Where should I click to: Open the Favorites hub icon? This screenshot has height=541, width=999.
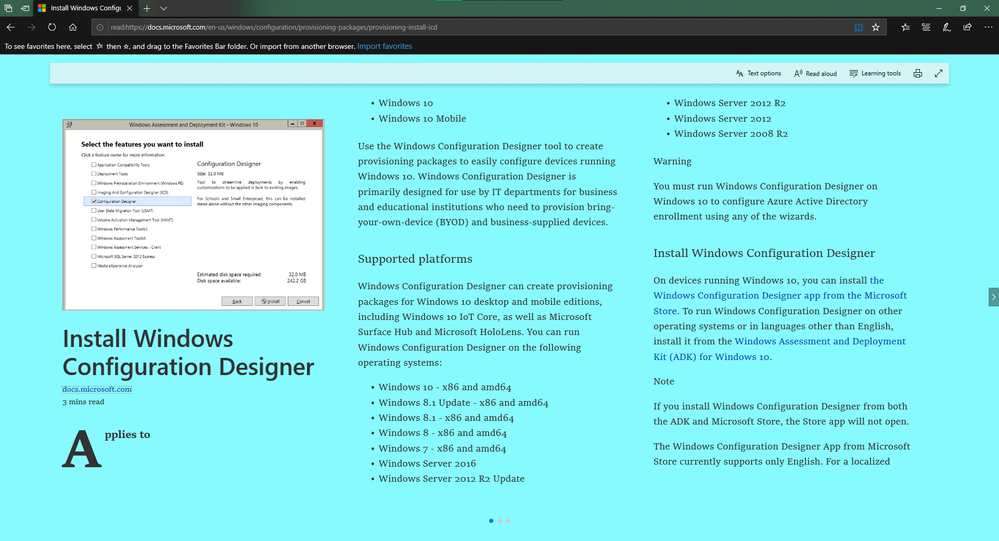pyautogui.click(x=905, y=27)
